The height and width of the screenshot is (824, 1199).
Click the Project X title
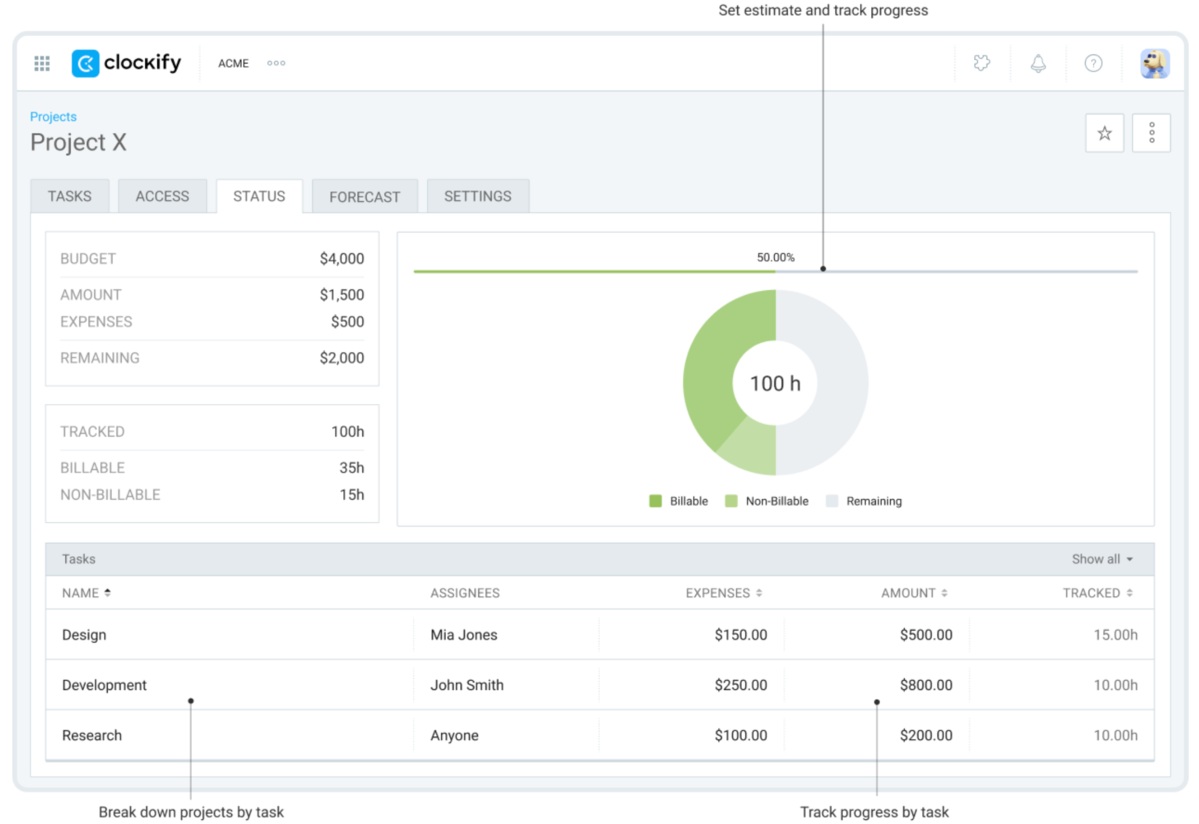(78, 142)
